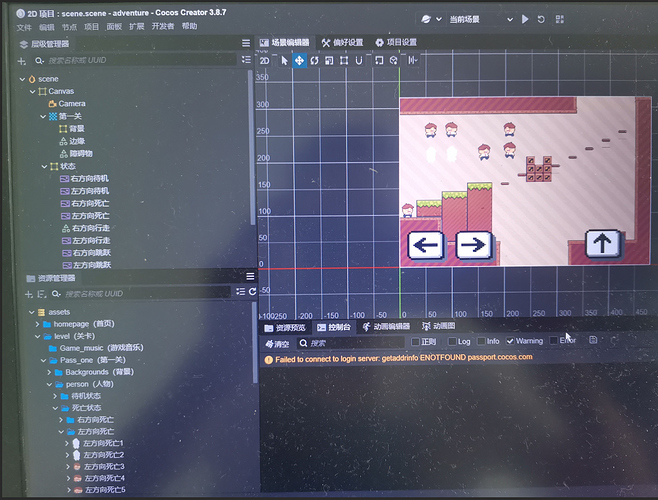
Task: Collapse all nodes using hierarchy list icon
Action: tap(246, 60)
